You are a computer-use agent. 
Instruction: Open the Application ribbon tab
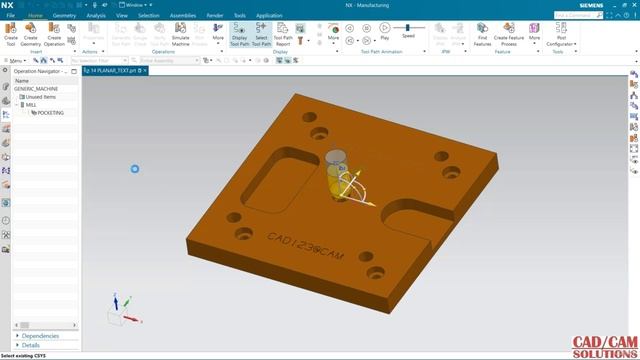269,16
